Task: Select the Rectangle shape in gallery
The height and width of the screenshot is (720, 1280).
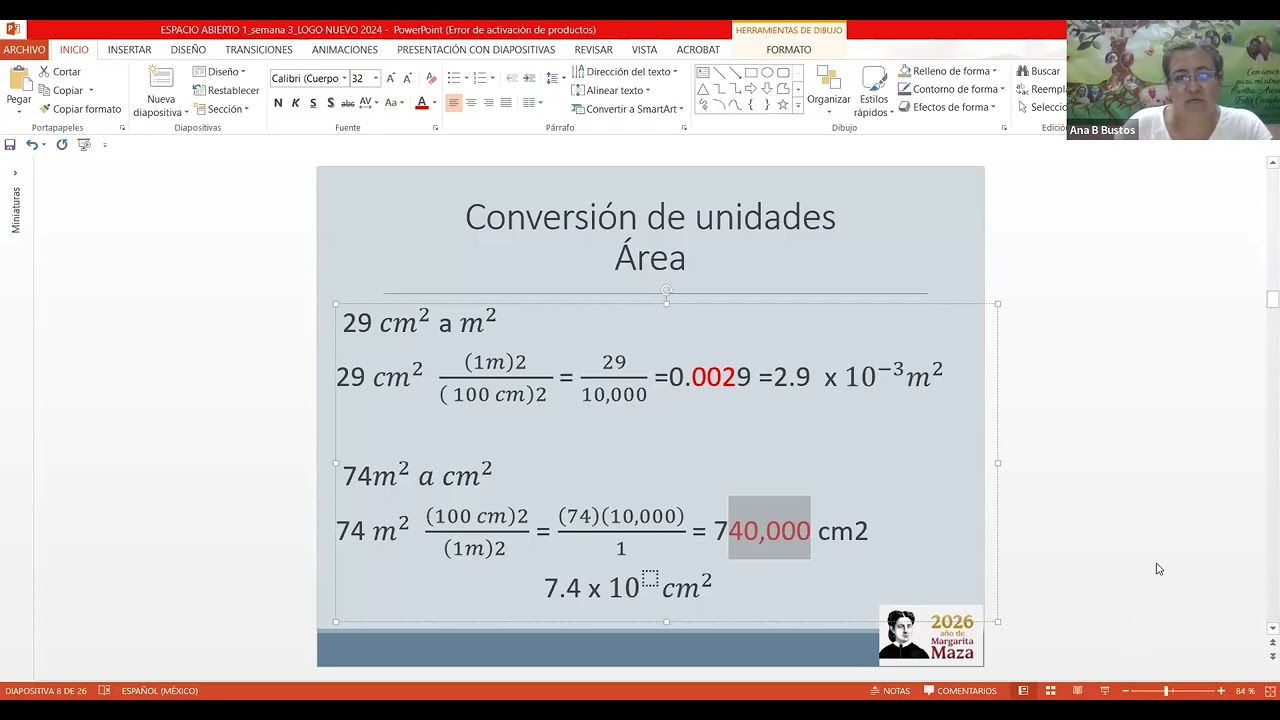Action: pyautogui.click(x=751, y=72)
